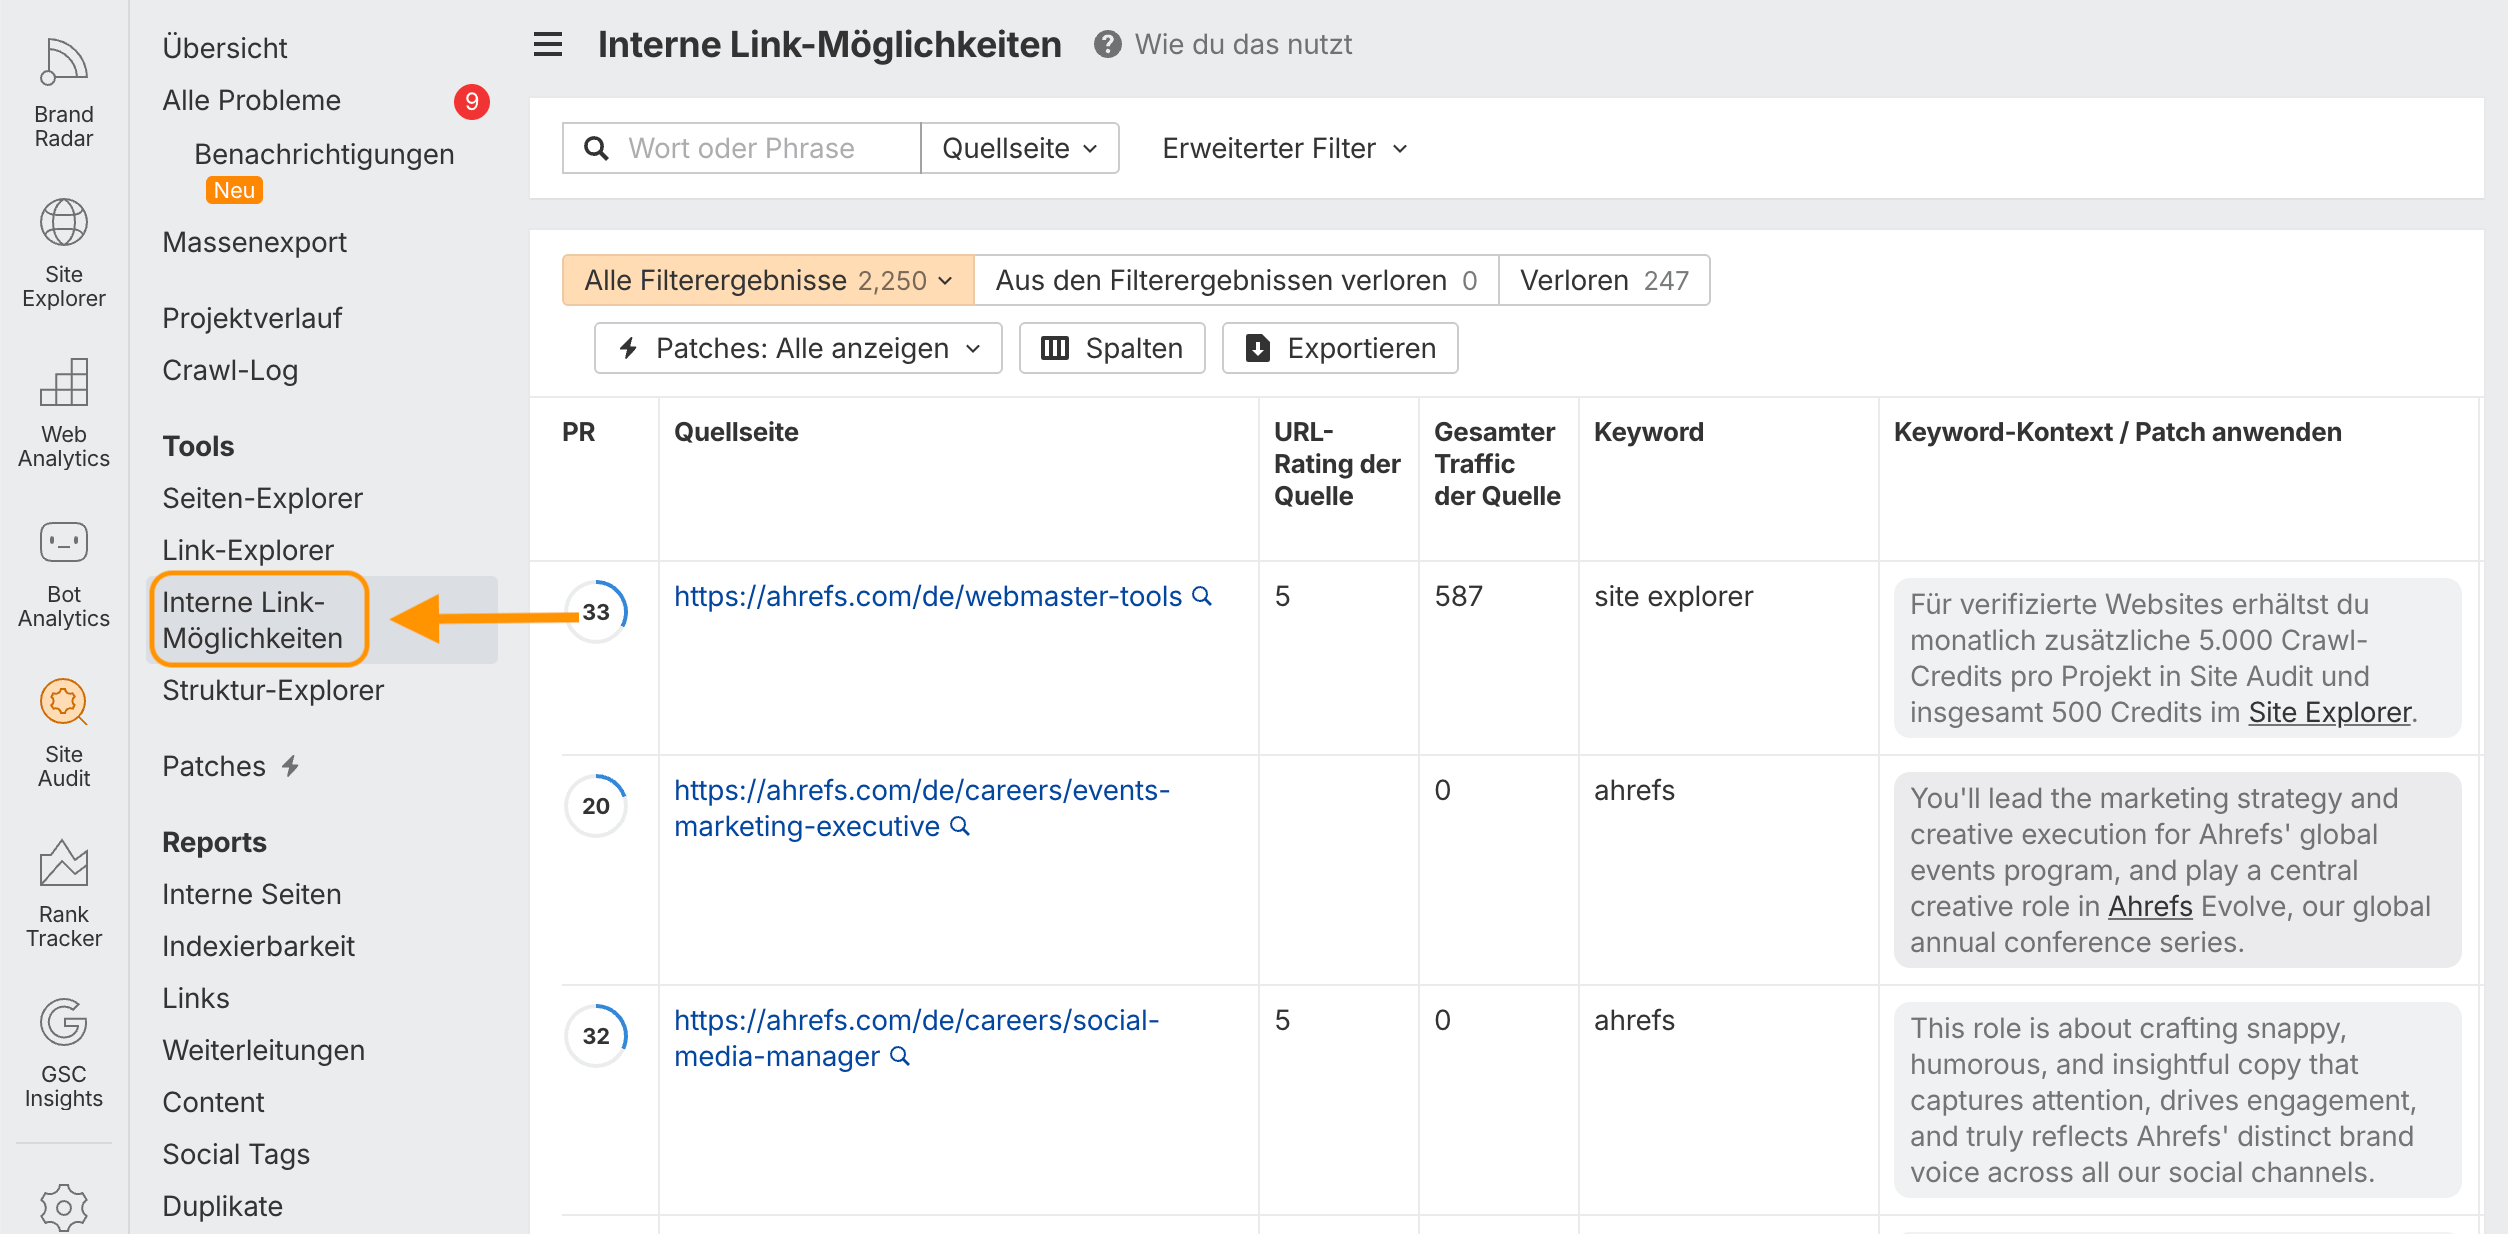Open the Wie du das nutzt help link
Screen dimensions: 2508x1234
[x=1243, y=45]
